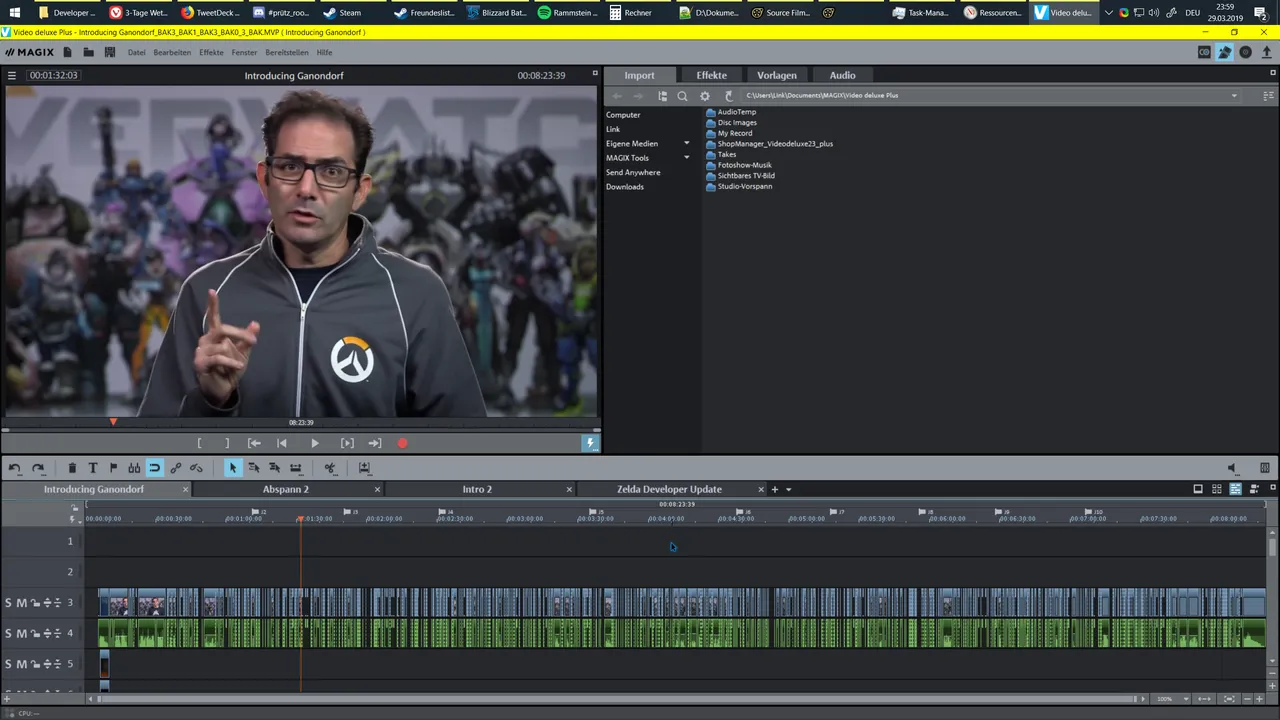Jump to the beginning of the movie
Image resolution: width=1280 pixels, height=720 pixels.
282,443
